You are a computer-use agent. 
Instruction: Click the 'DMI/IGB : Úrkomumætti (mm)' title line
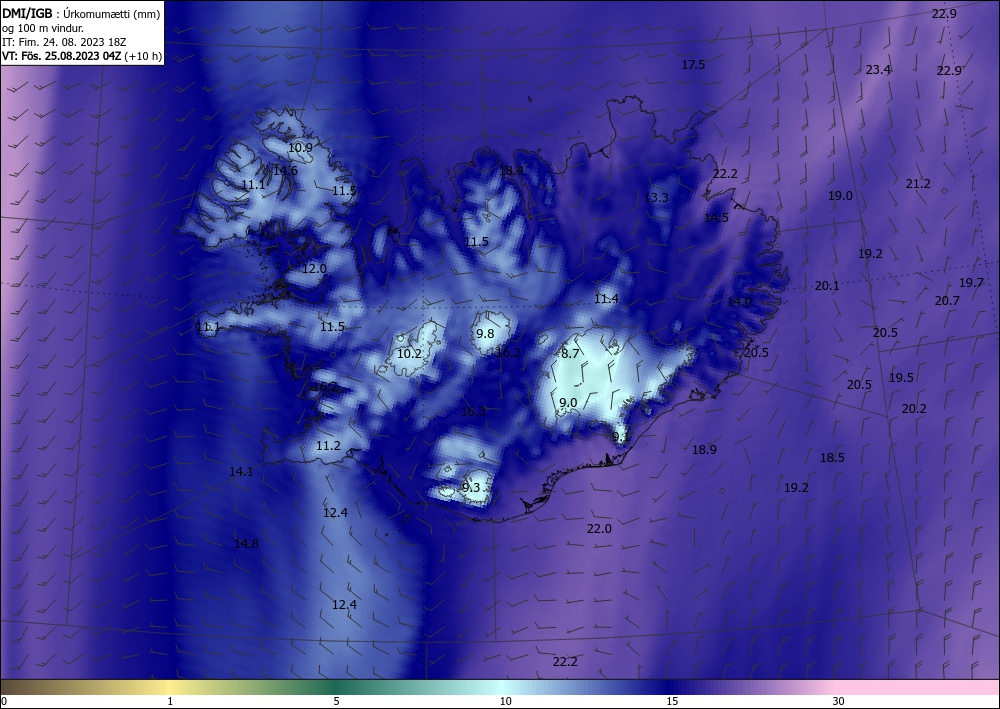point(81,13)
